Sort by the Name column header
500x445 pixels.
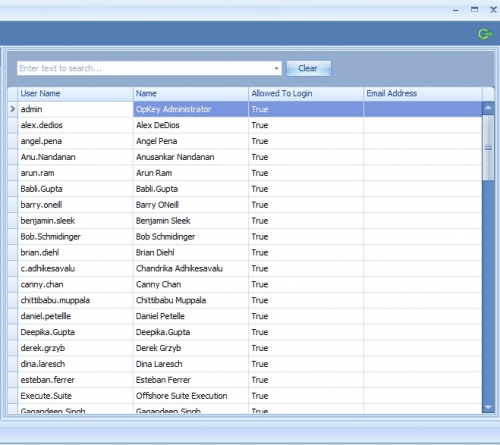tap(191, 94)
